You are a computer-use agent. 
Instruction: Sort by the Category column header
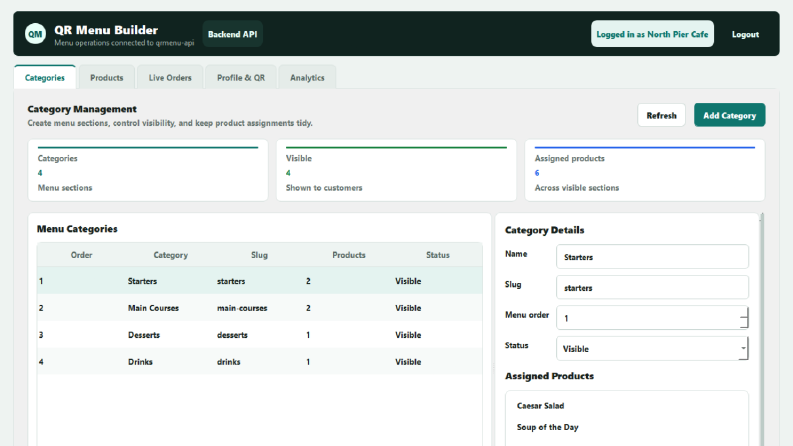170,255
